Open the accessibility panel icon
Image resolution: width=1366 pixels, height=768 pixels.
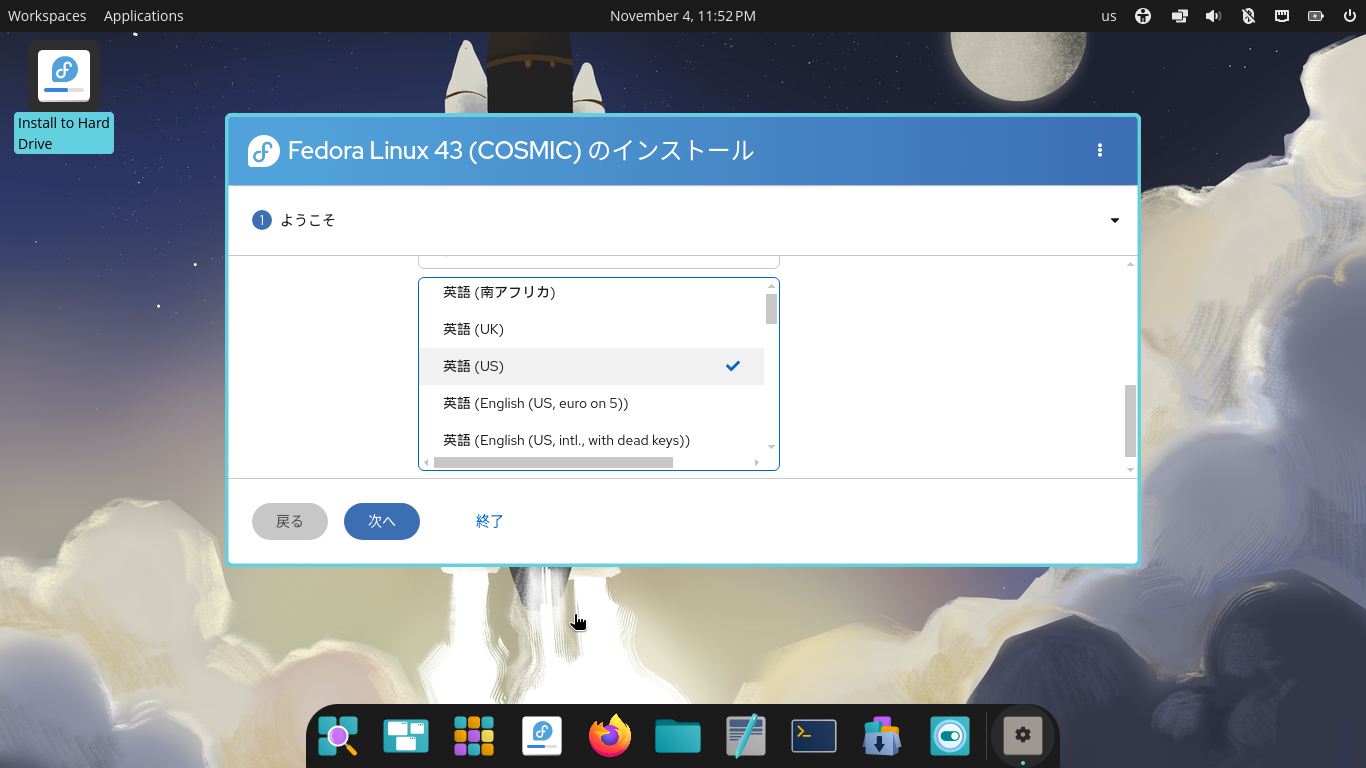[1144, 16]
